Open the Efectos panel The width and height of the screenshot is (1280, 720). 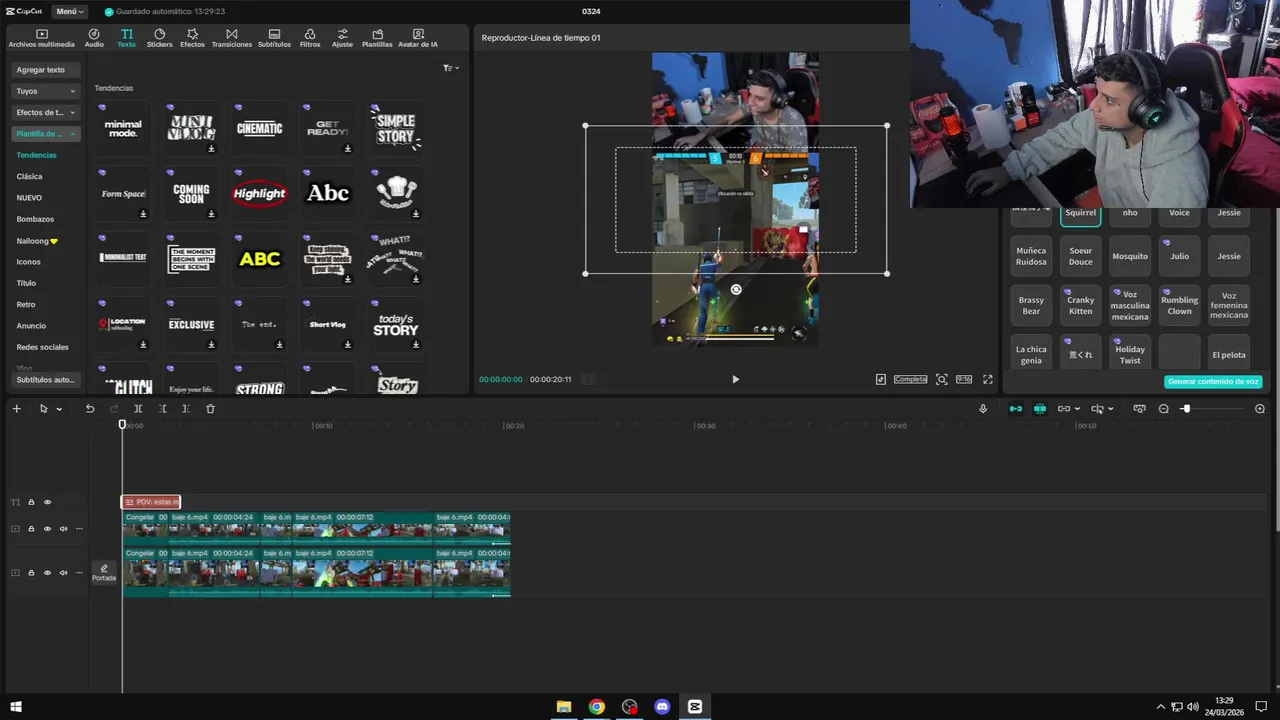click(192, 38)
